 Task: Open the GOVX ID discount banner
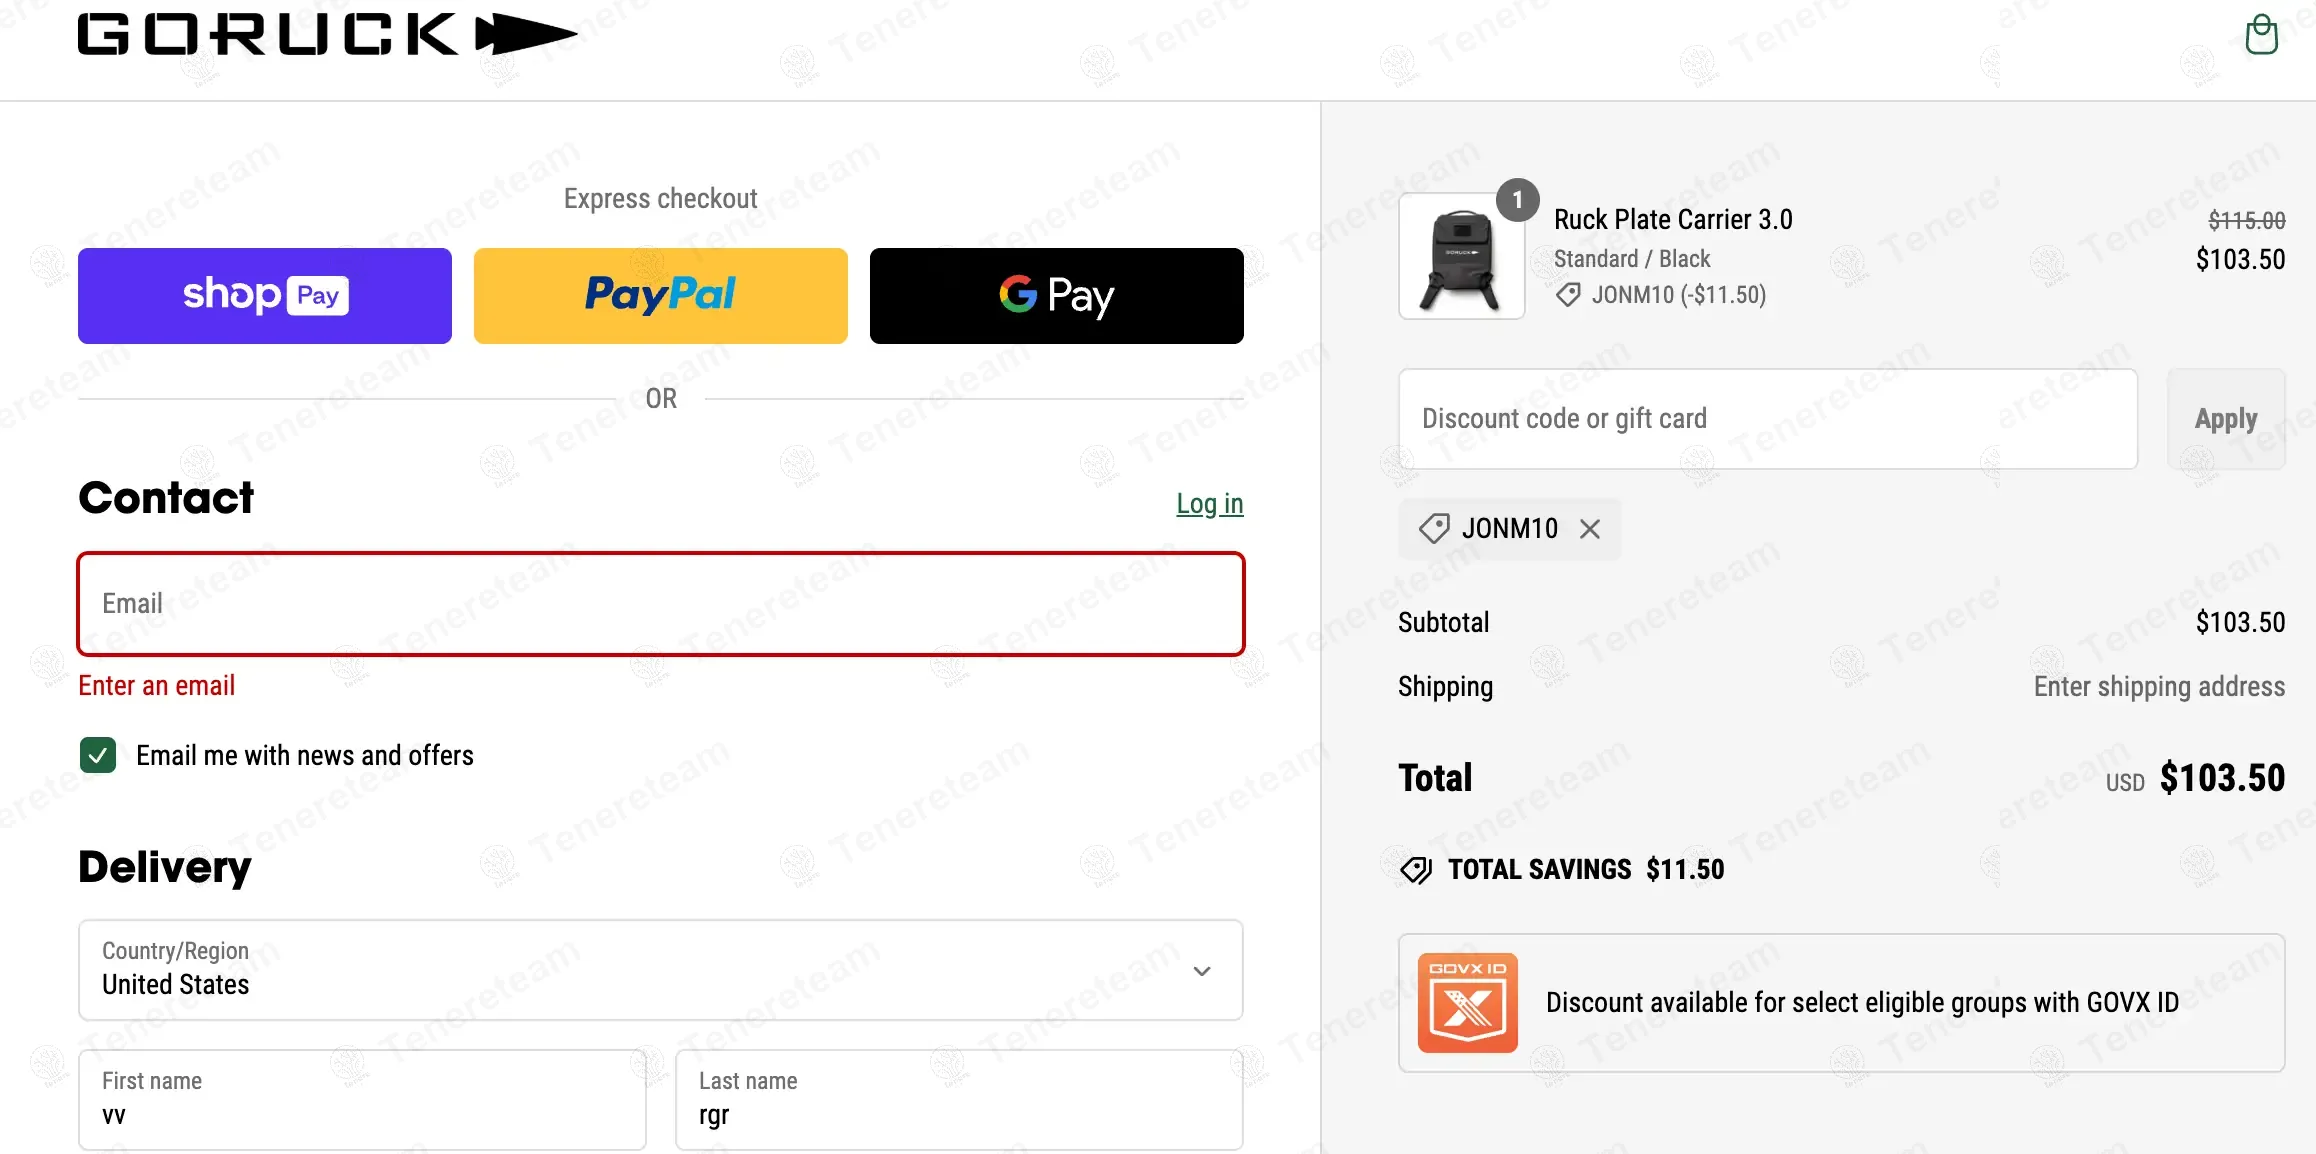pos(1861,1003)
